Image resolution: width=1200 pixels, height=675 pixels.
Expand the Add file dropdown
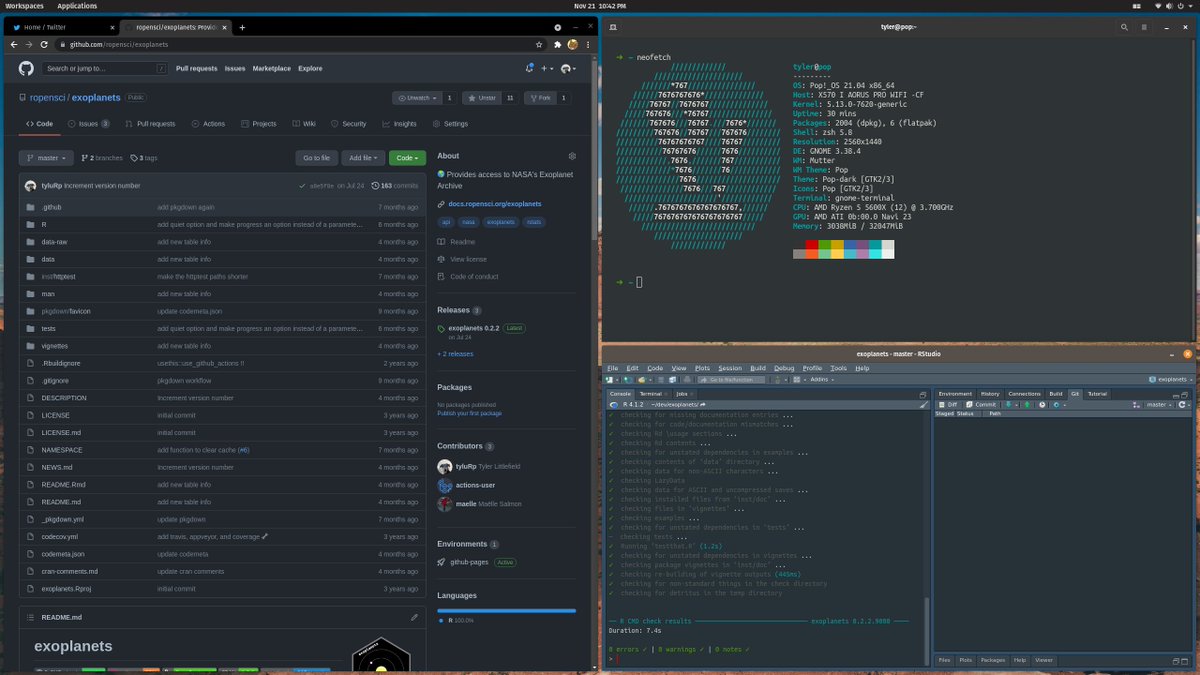[363, 158]
